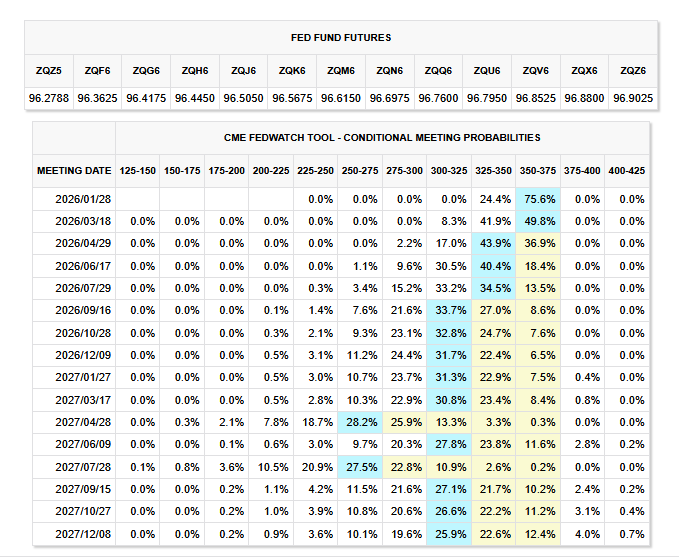Click the ZQM6 contract column header
The width and height of the screenshot is (679, 557).
coord(341,71)
